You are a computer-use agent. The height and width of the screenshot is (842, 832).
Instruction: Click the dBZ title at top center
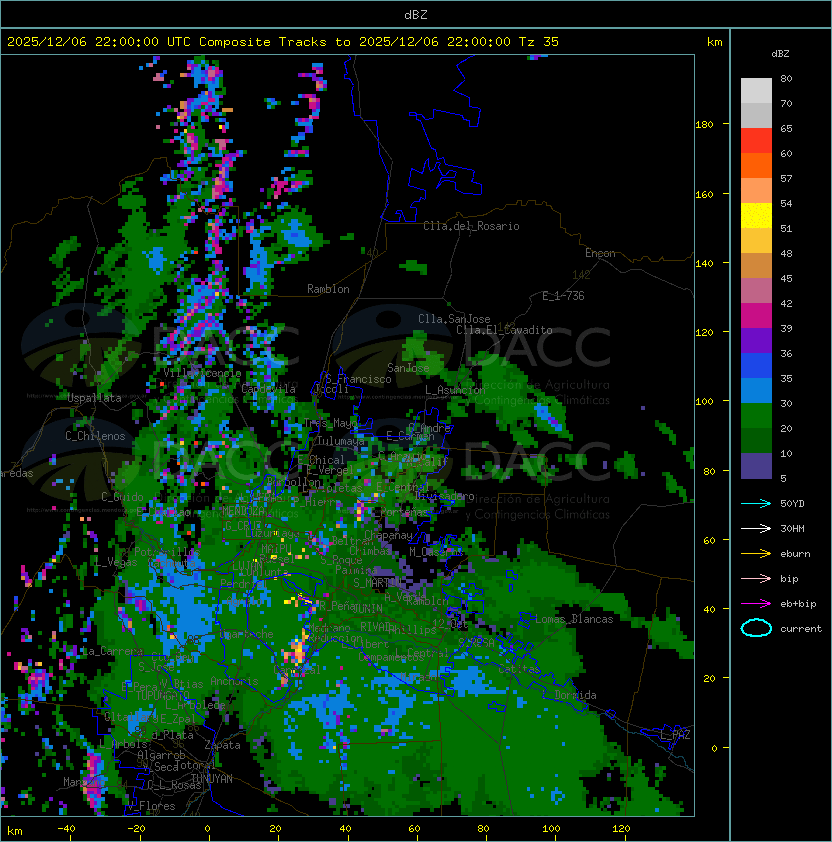(416, 15)
